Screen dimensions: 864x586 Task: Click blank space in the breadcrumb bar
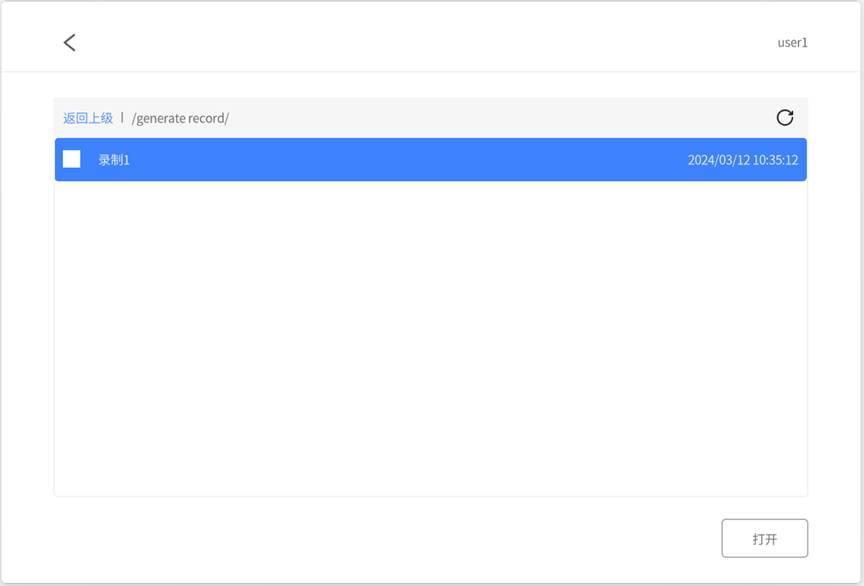click(x=500, y=118)
